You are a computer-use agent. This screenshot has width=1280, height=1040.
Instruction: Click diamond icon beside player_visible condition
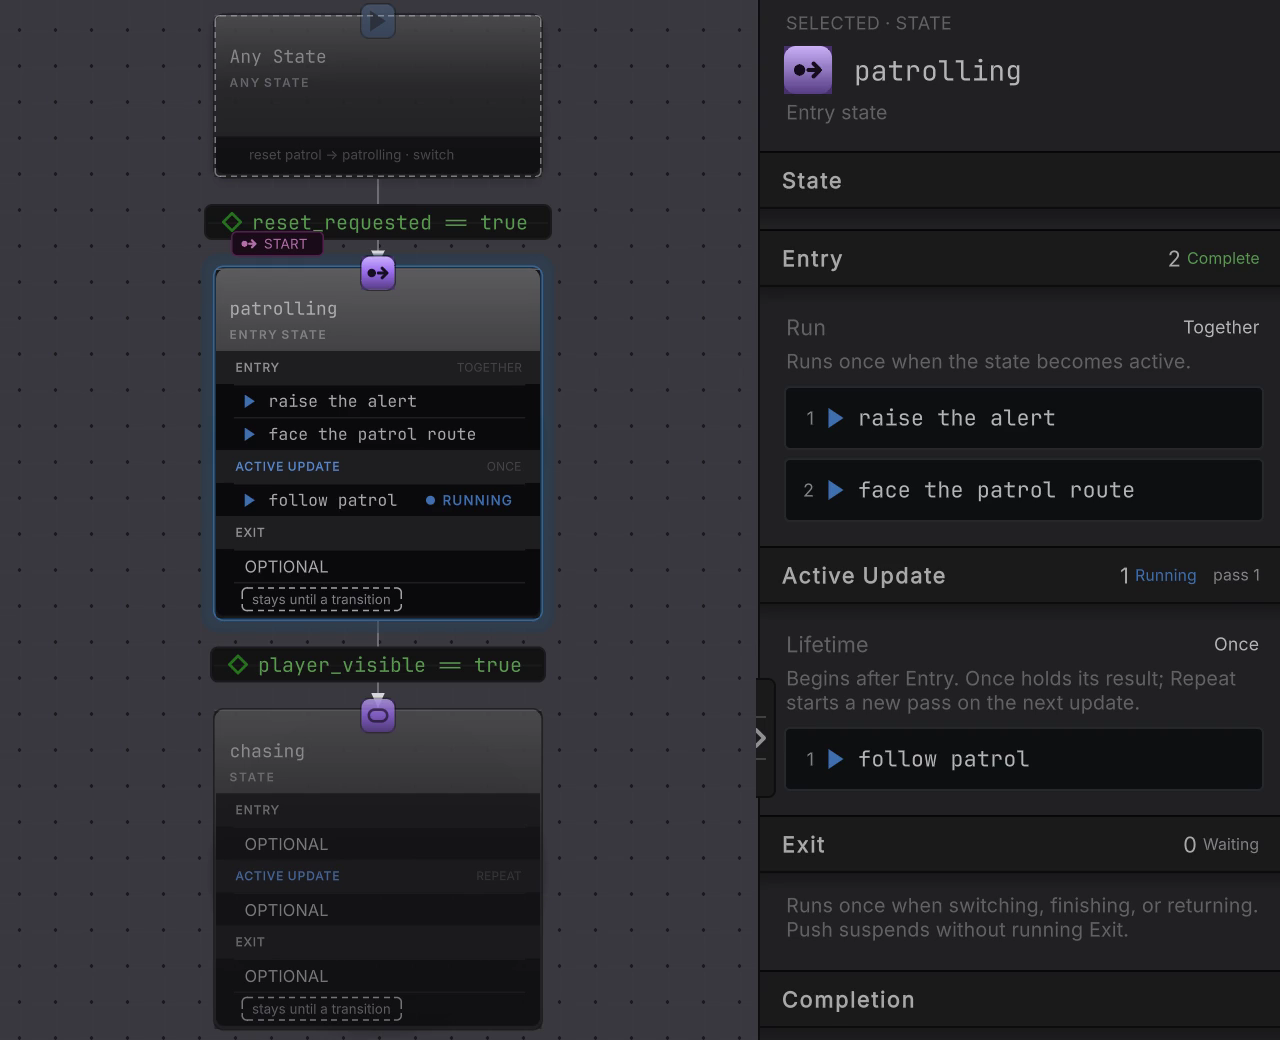[238, 665]
